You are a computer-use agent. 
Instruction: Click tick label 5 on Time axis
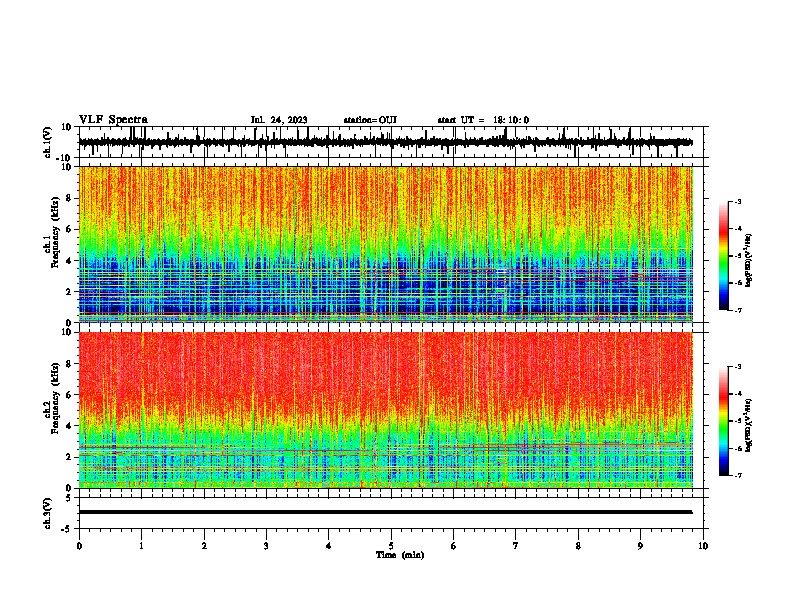coord(391,546)
